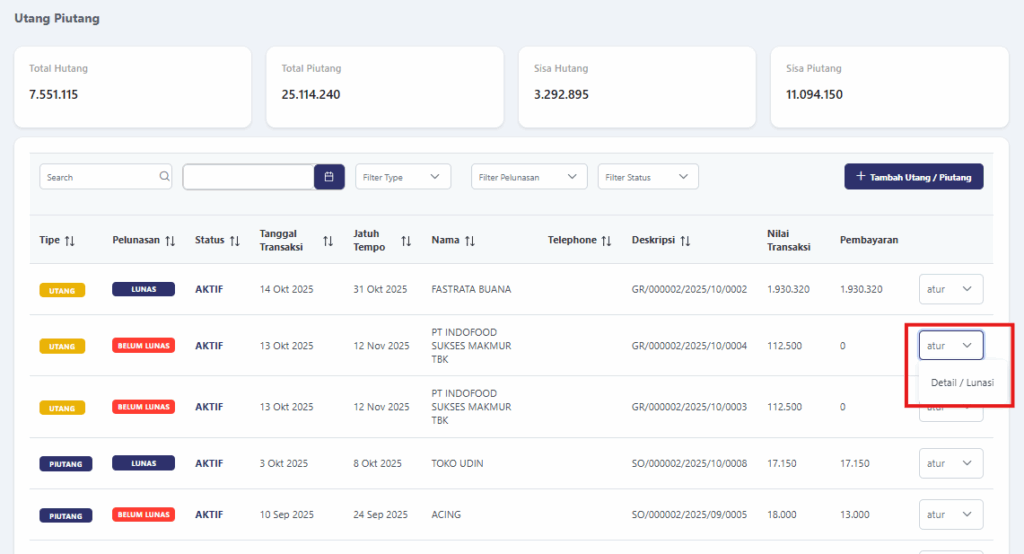The height and width of the screenshot is (554, 1024).
Task: Open atur dropdown for FASTRATA BUANA row
Action: click(x=950, y=289)
